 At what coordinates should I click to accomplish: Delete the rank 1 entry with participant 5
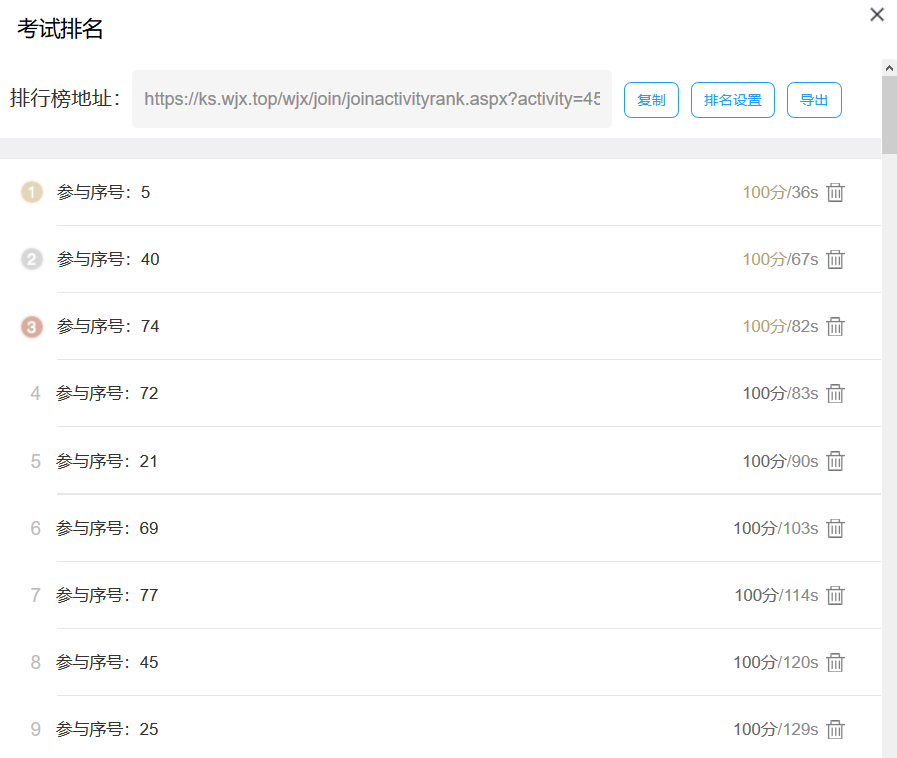click(x=835, y=192)
